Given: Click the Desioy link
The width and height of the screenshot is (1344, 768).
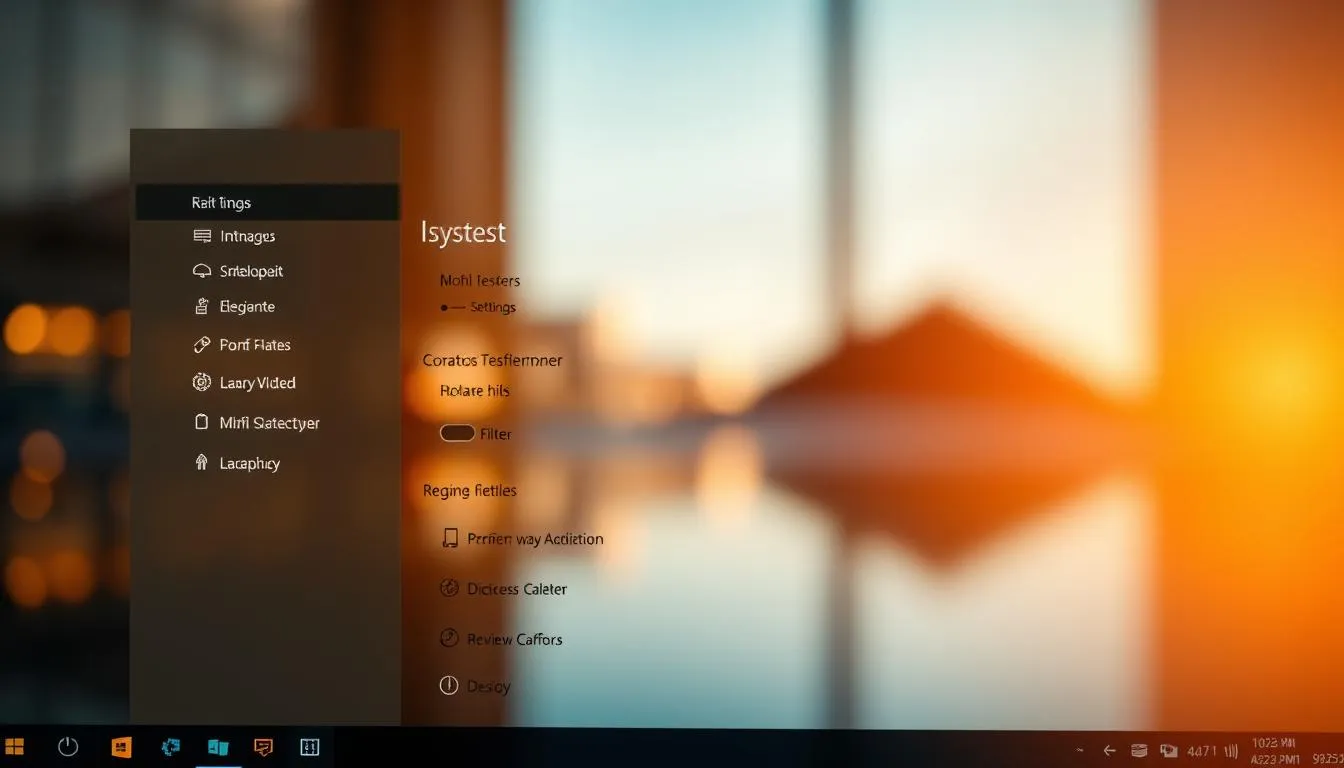Looking at the screenshot, I should click(x=488, y=686).
